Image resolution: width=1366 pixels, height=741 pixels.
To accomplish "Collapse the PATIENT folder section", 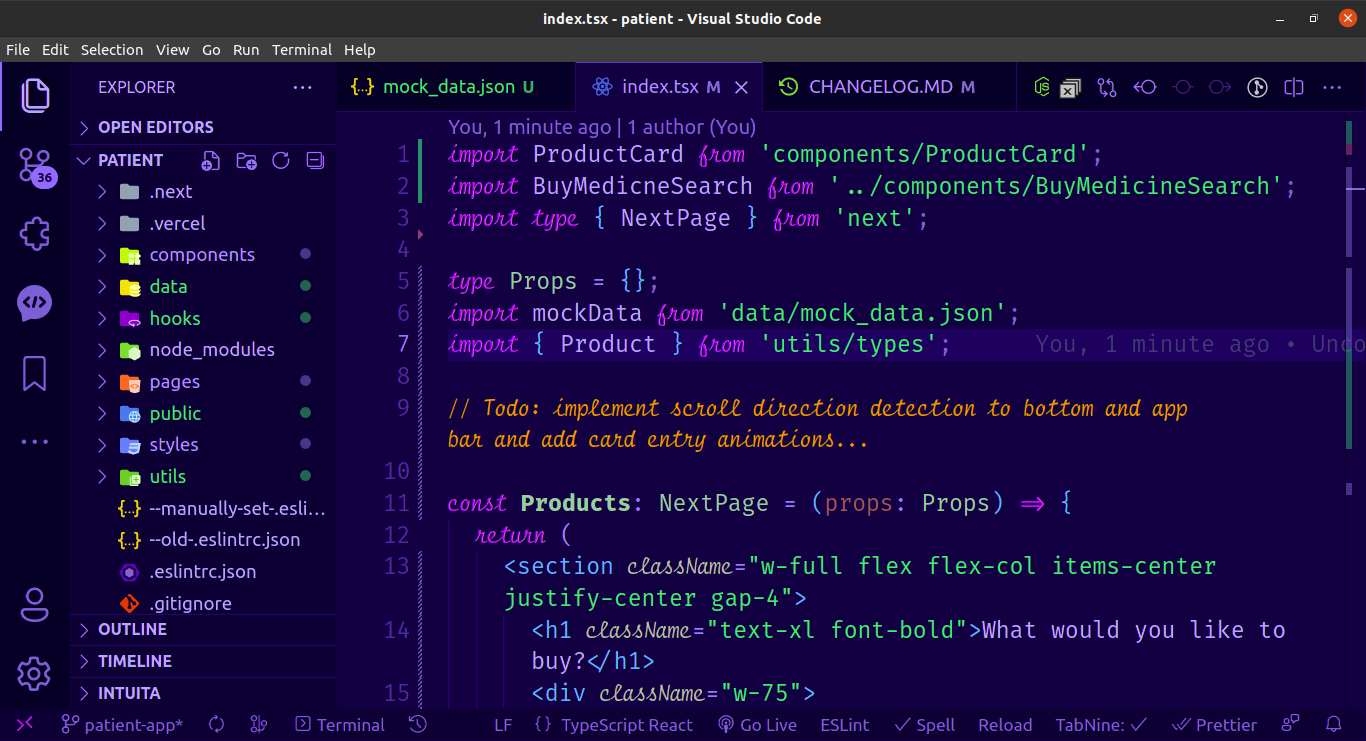I will tap(130, 160).
